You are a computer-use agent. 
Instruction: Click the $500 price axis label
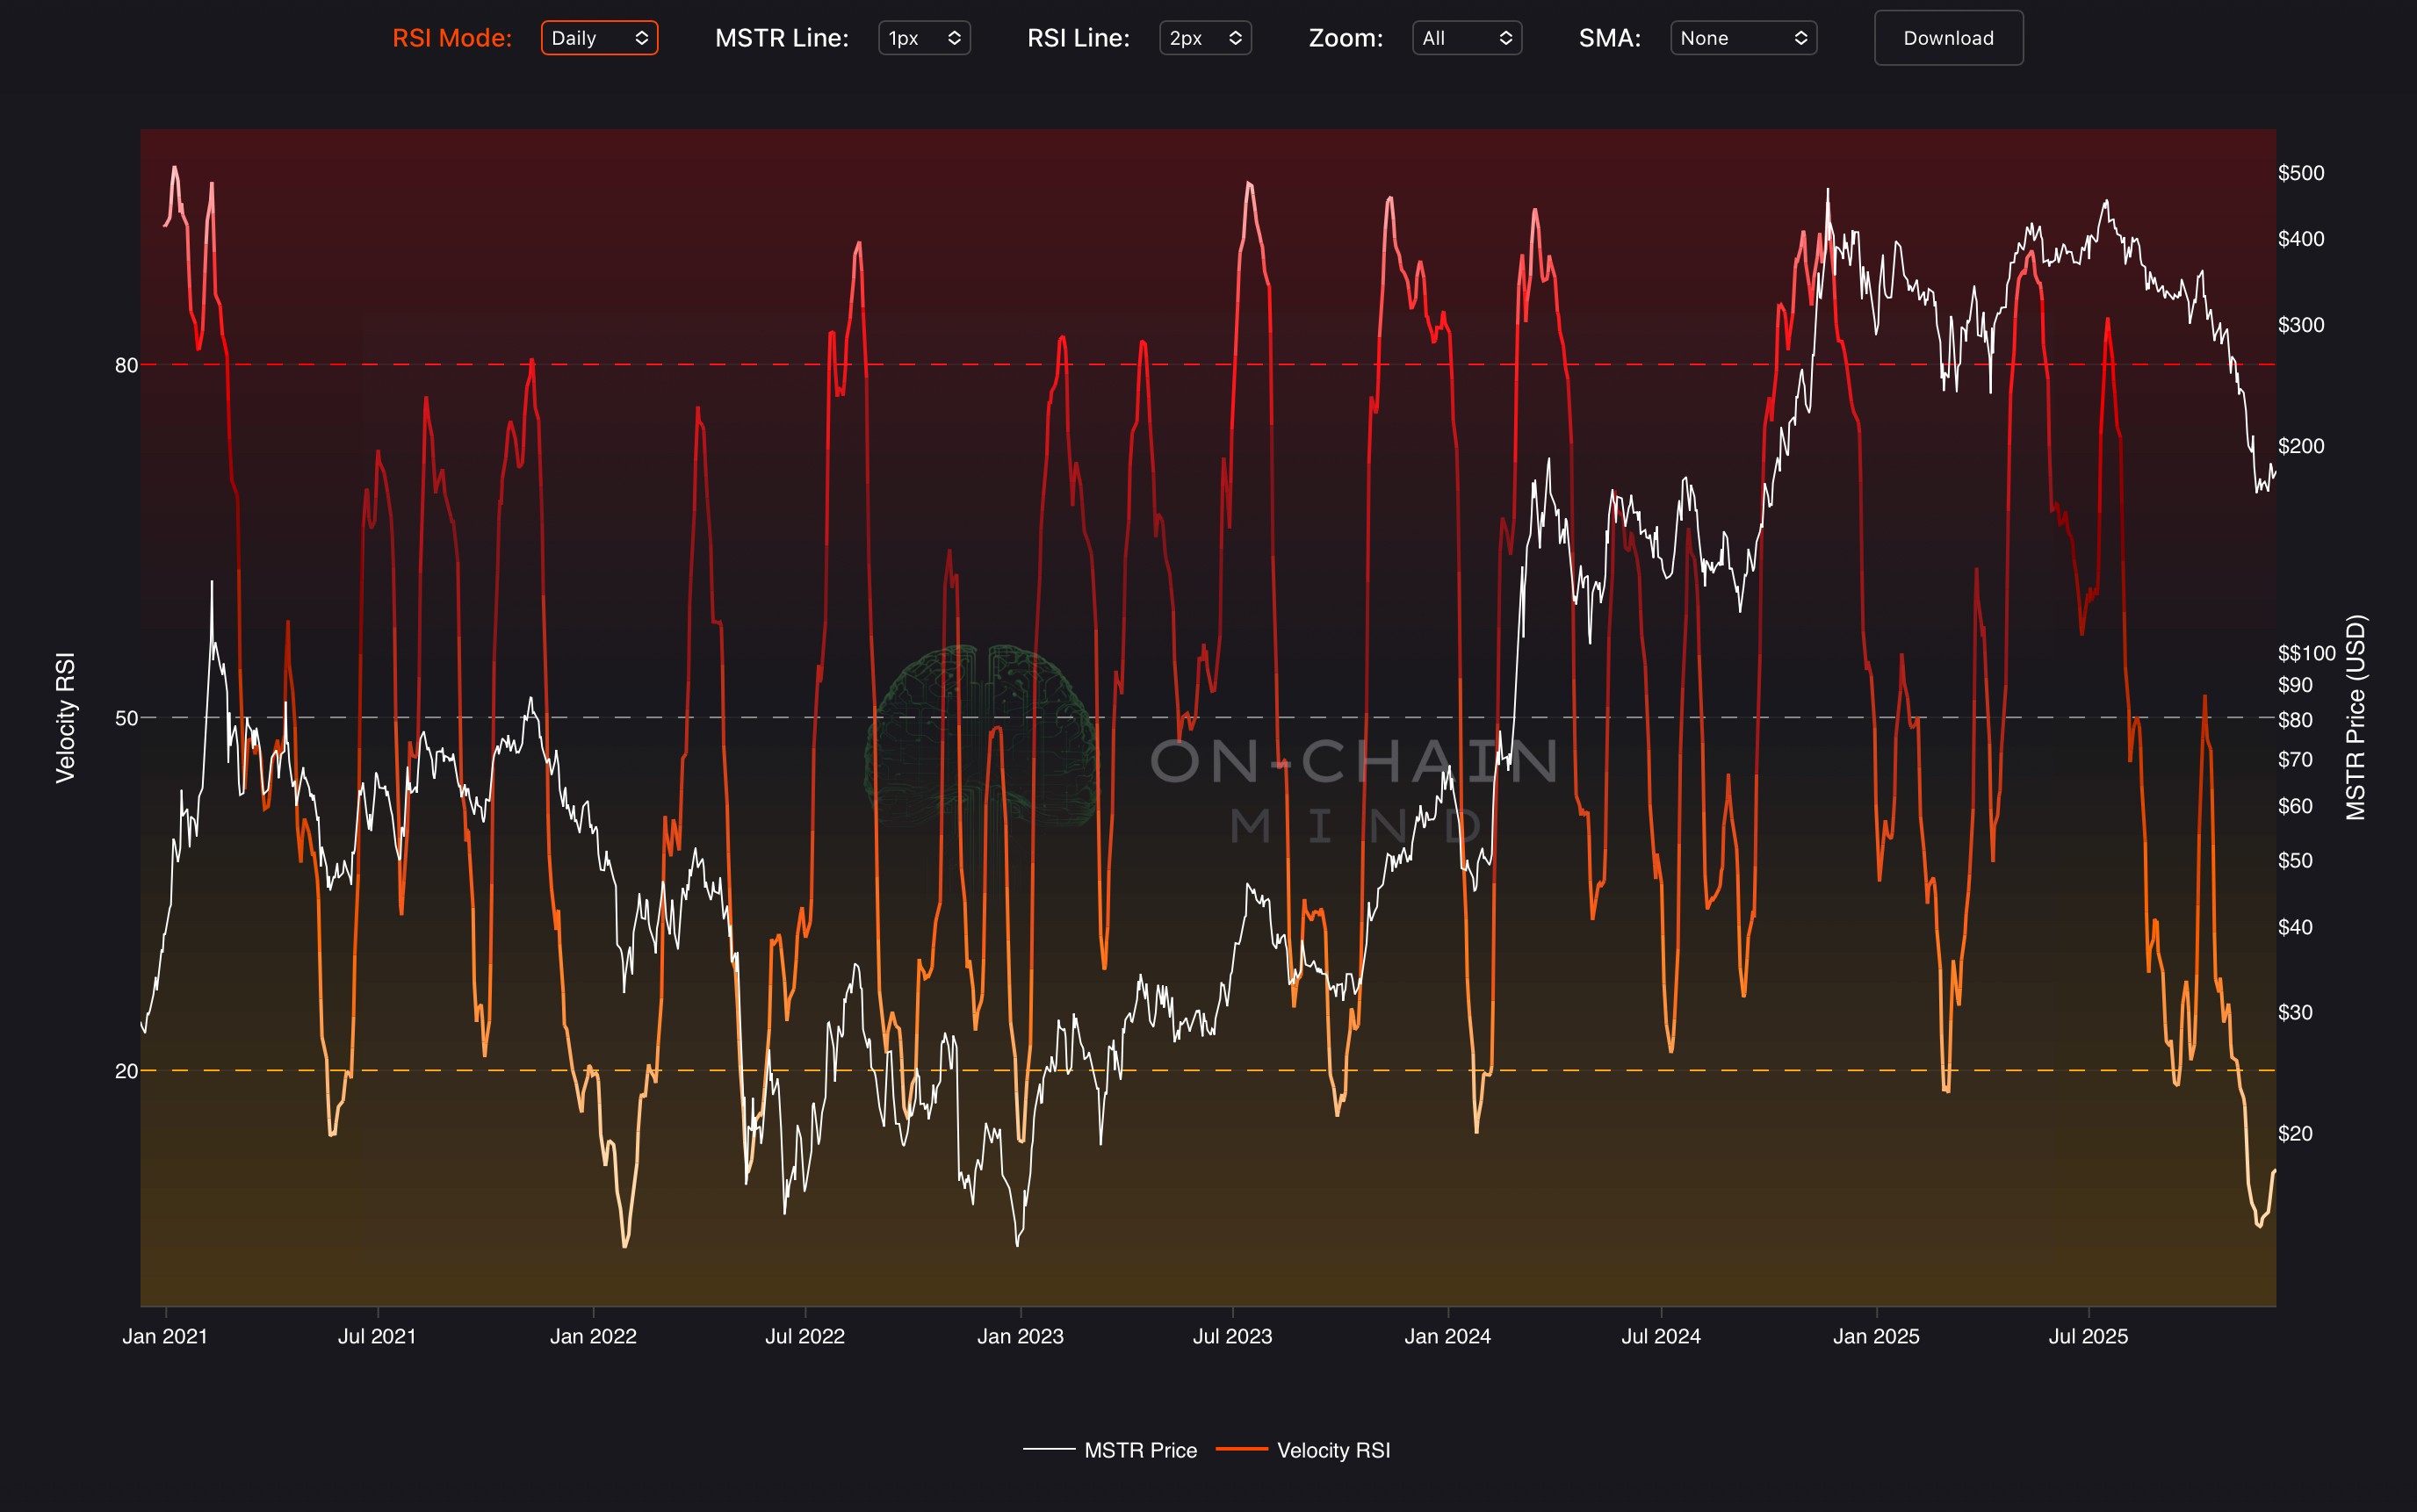2300,173
